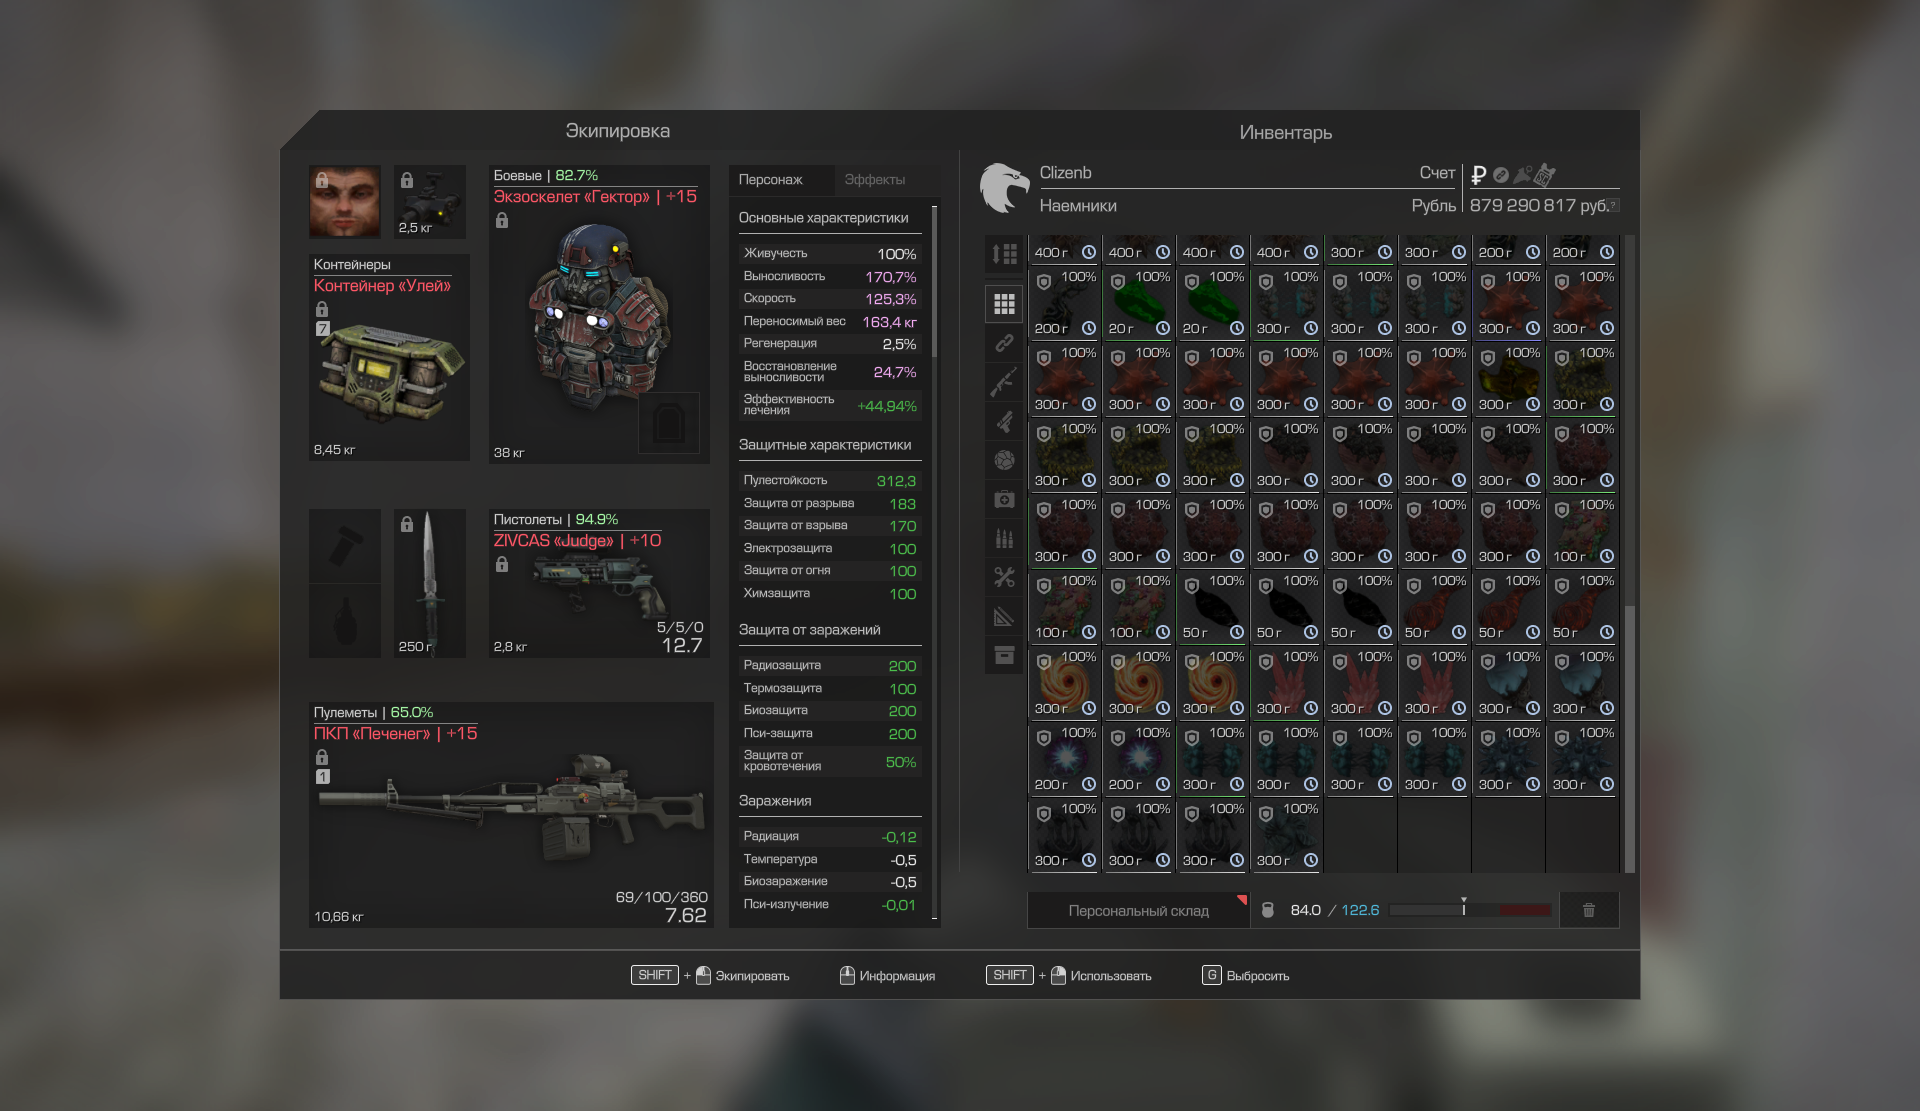Click the empty bolt slot beside knife
This screenshot has width=1920, height=1111.
(x=345, y=546)
